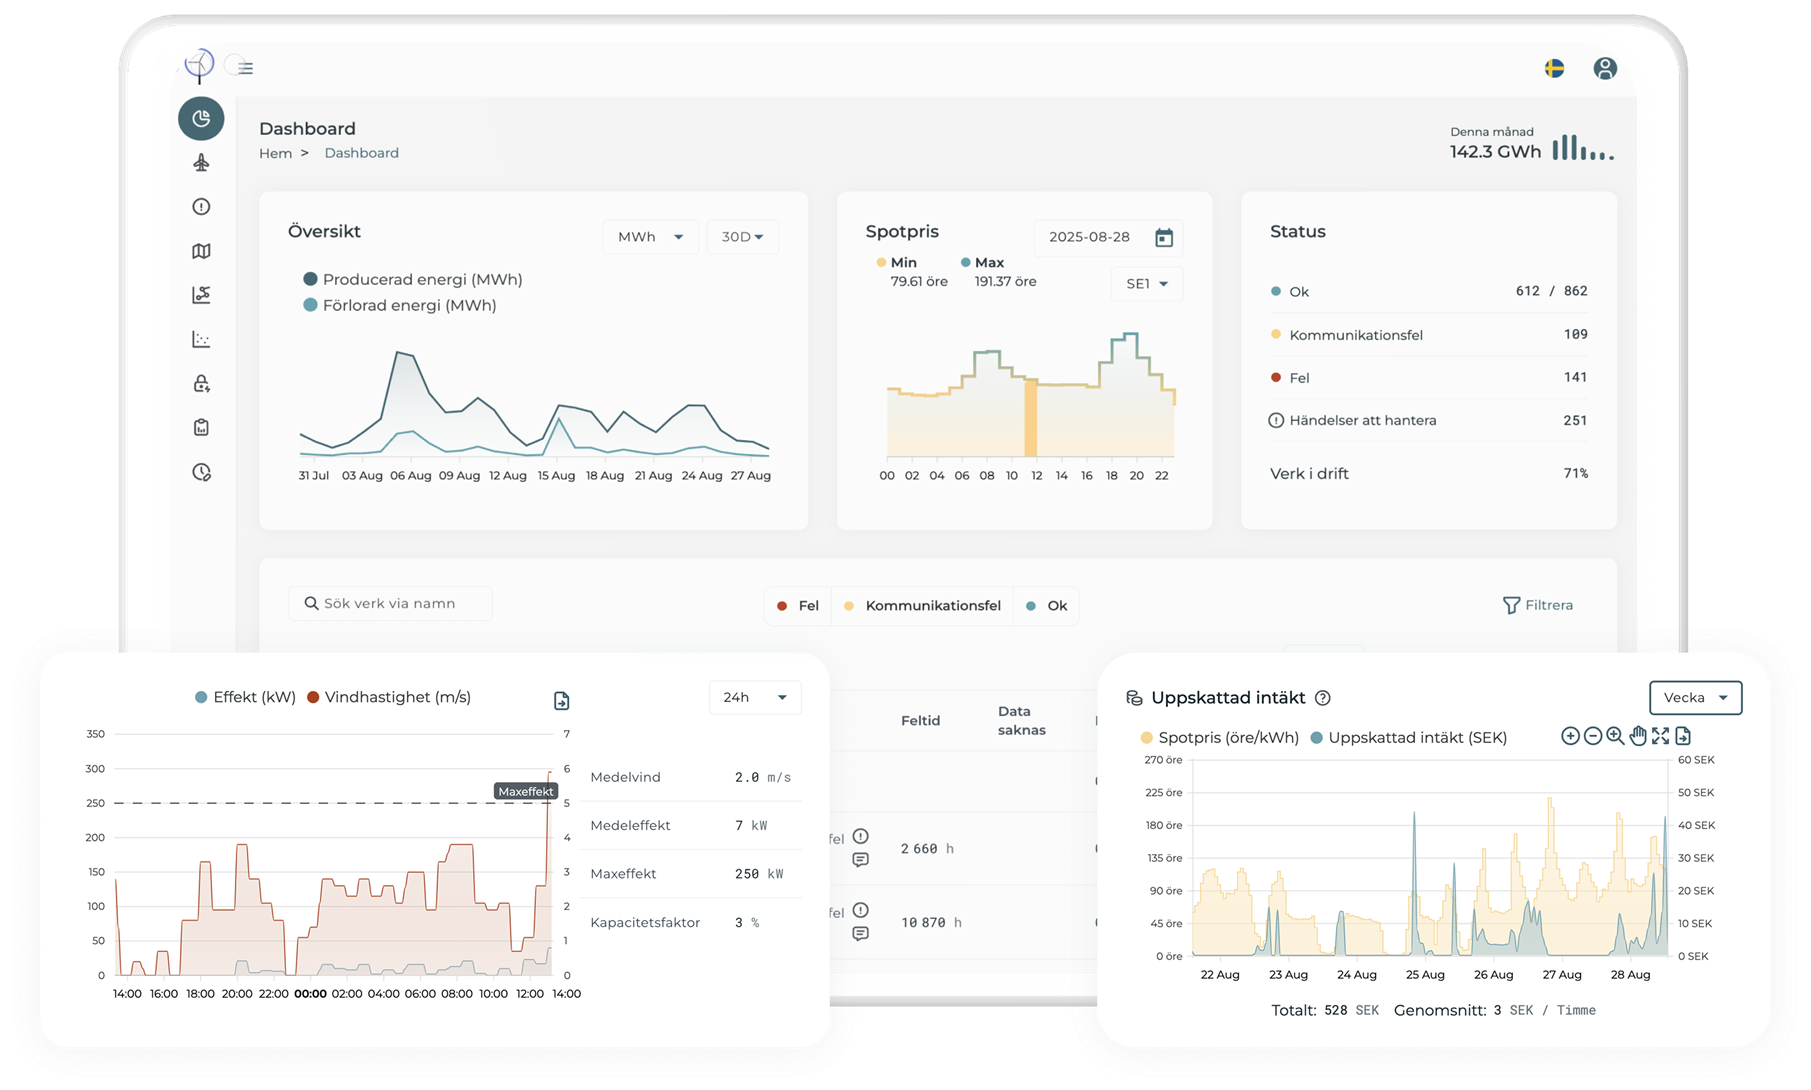
Task: Open the Vecka period dropdown
Action: click(1695, 698)
